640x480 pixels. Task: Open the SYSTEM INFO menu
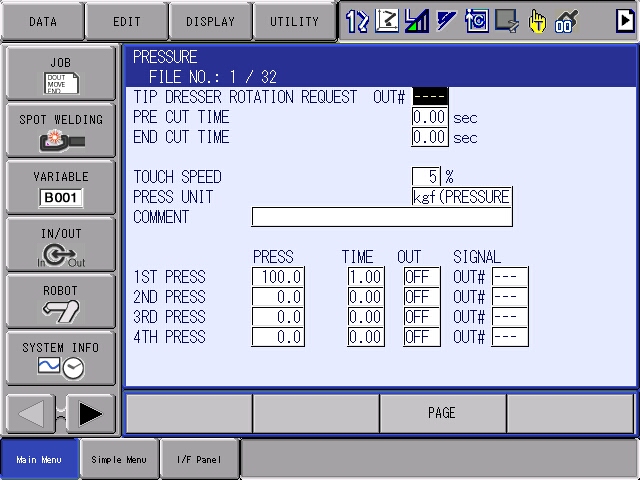point(60,358)
